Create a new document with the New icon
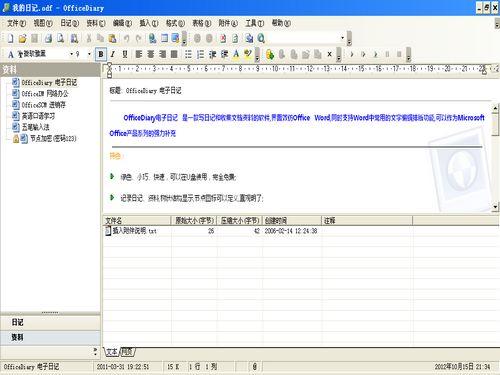The width and height of the screenshot is (500, 375). tap(10, 39)
